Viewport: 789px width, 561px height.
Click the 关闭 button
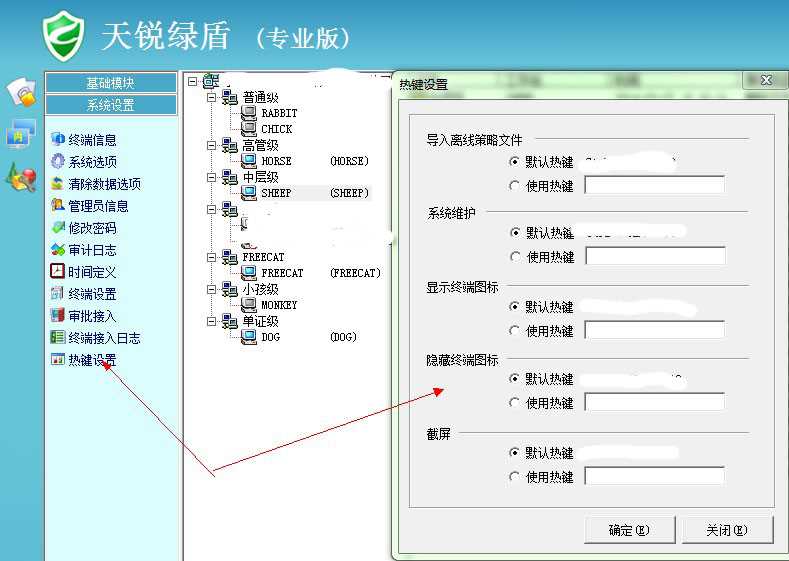pyautogui.click(x=727, y=530)
